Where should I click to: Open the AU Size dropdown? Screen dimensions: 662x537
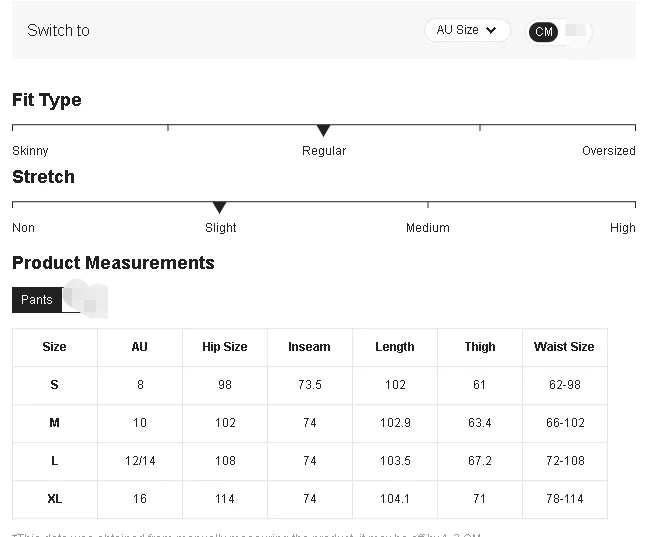click(466, 30)
